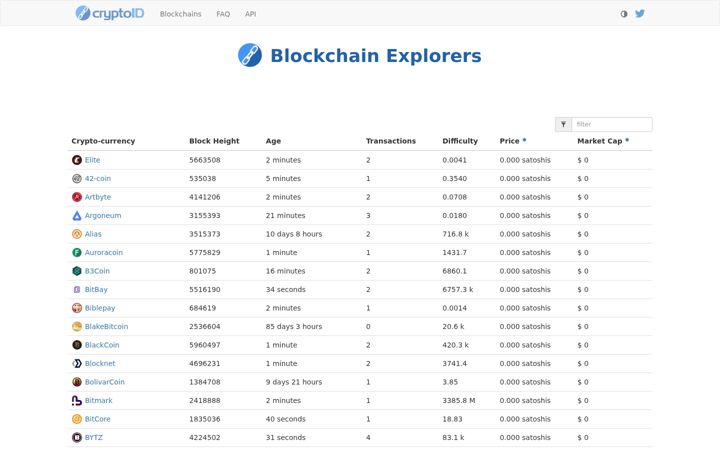Open the Biblepay explorer link

pyautogui.click(x=100, y=308)
